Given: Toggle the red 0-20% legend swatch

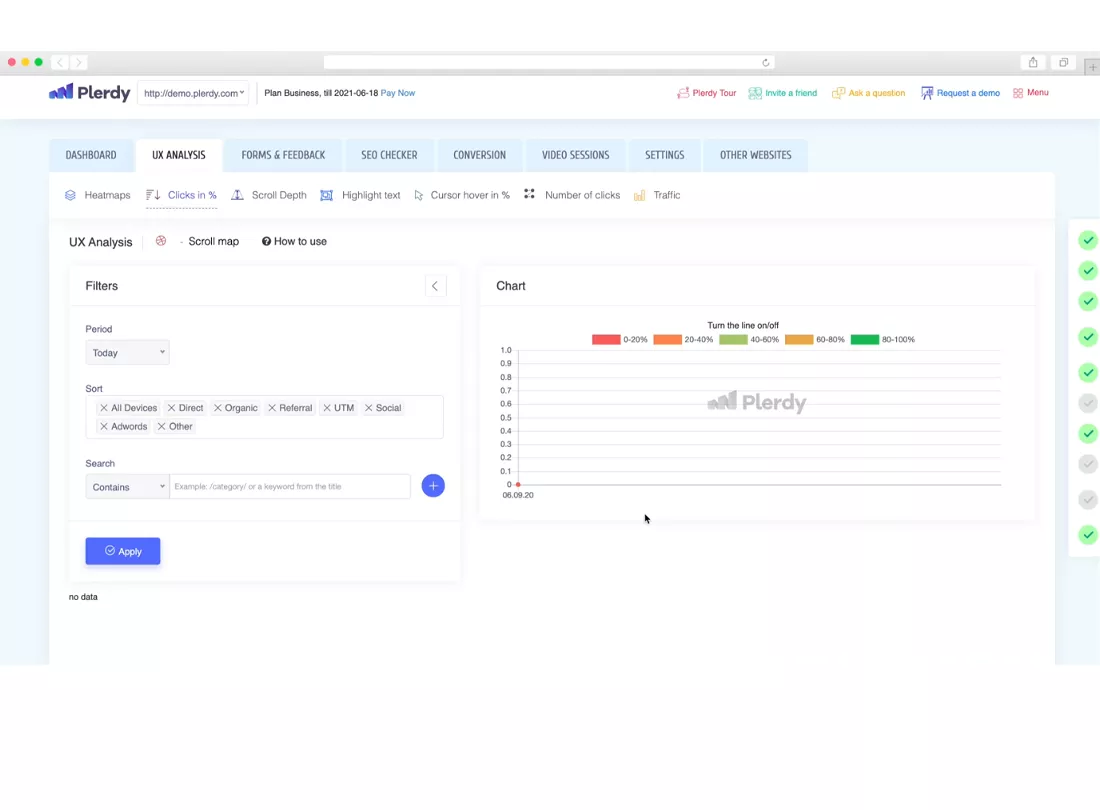Looking at the screenshot, I should [x=606, y=340].
